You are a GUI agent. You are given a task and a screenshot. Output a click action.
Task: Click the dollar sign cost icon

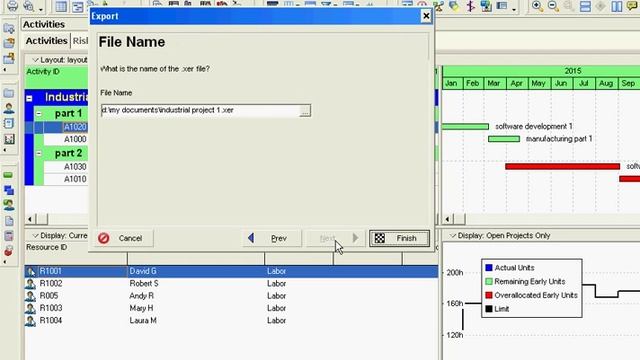point(470,6)
